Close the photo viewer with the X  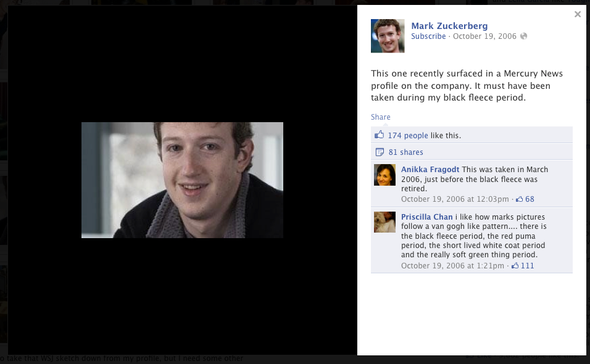coord(578,14)
